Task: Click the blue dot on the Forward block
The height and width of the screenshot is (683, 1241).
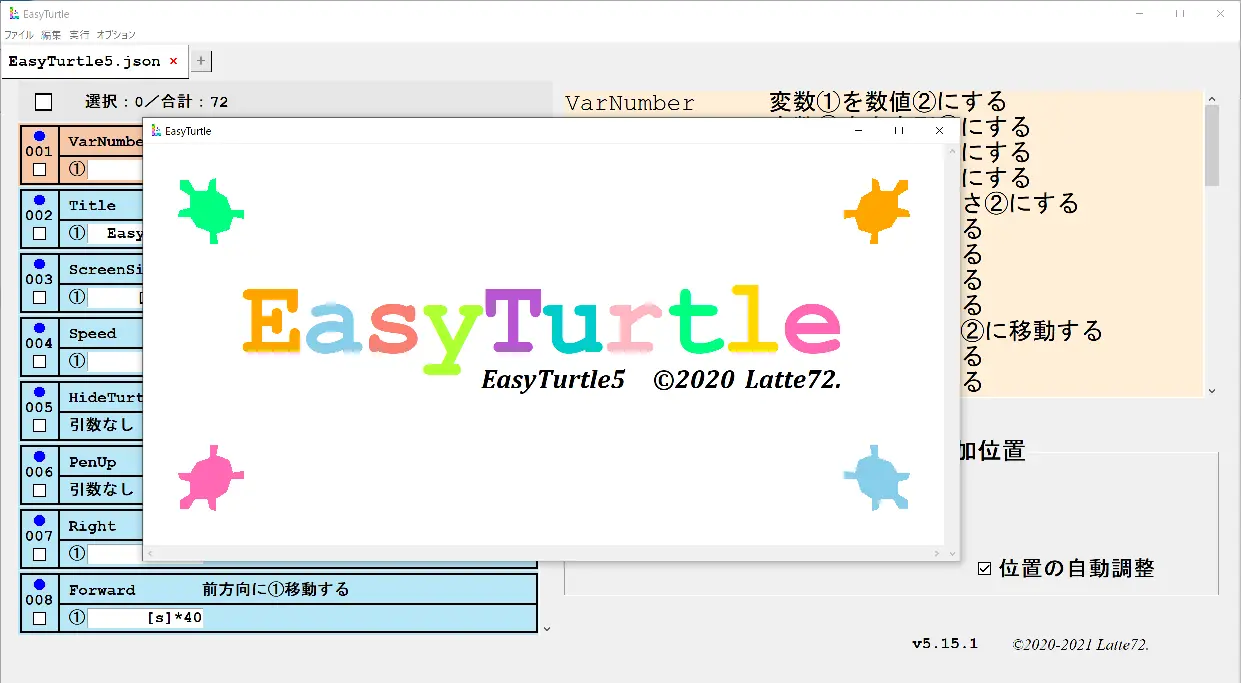Action: pyautogui.click(x=38, y=586)
